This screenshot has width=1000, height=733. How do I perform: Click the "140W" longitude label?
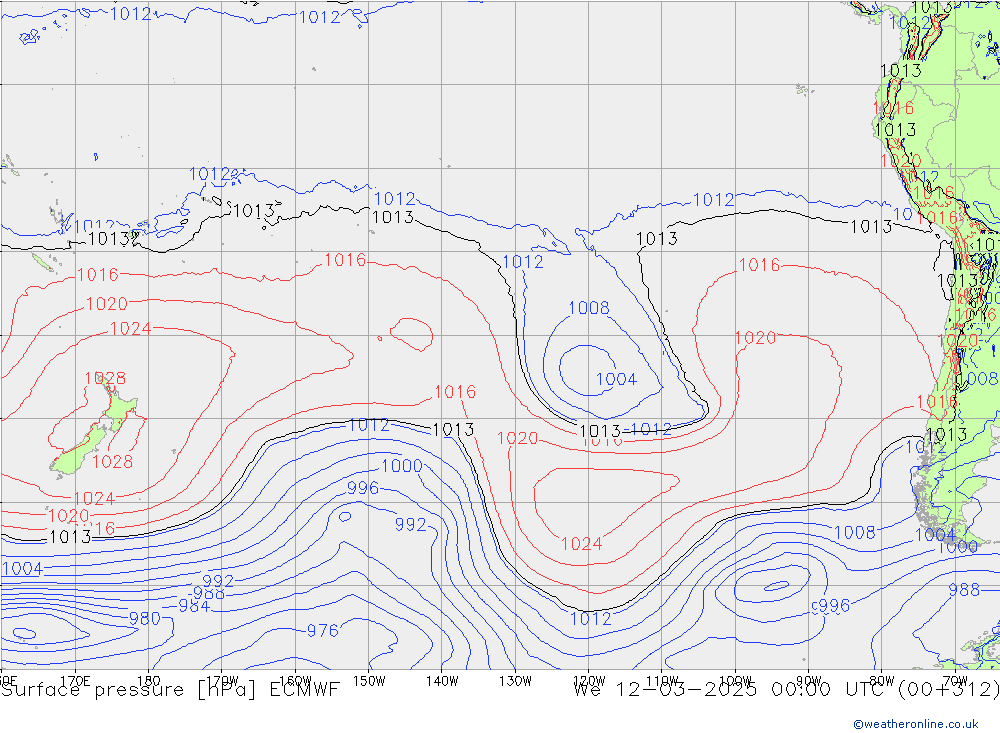coord(442,681)
